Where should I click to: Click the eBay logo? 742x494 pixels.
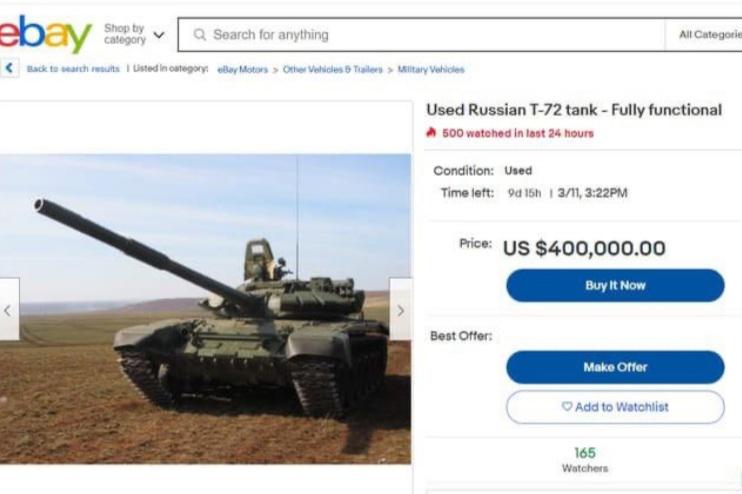[45, 35]
